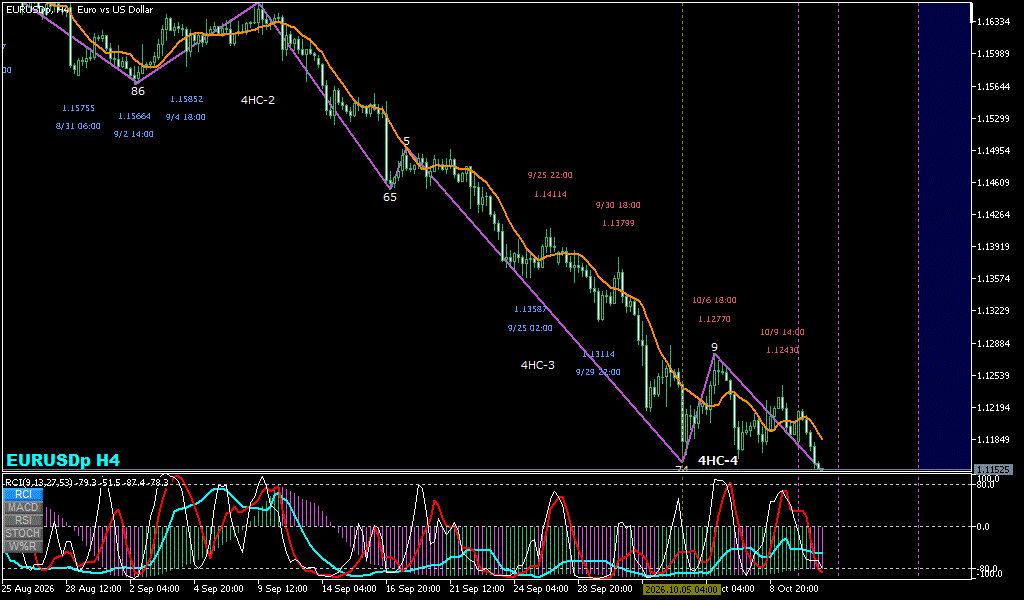Select the blue 9/29 22:00 annotation
The image size is (1024, 600).
[x=598, y=372]
